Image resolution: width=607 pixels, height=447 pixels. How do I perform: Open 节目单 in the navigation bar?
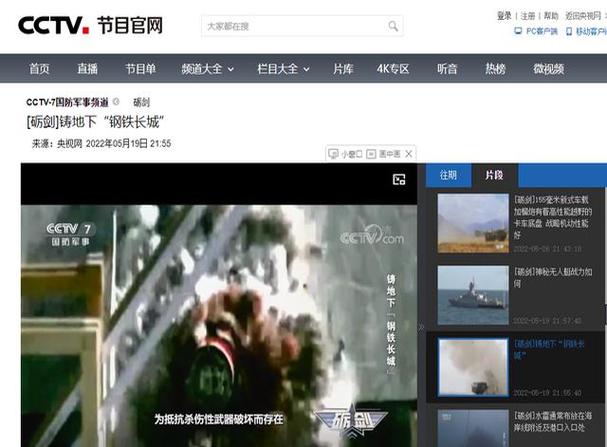(141, 69)
